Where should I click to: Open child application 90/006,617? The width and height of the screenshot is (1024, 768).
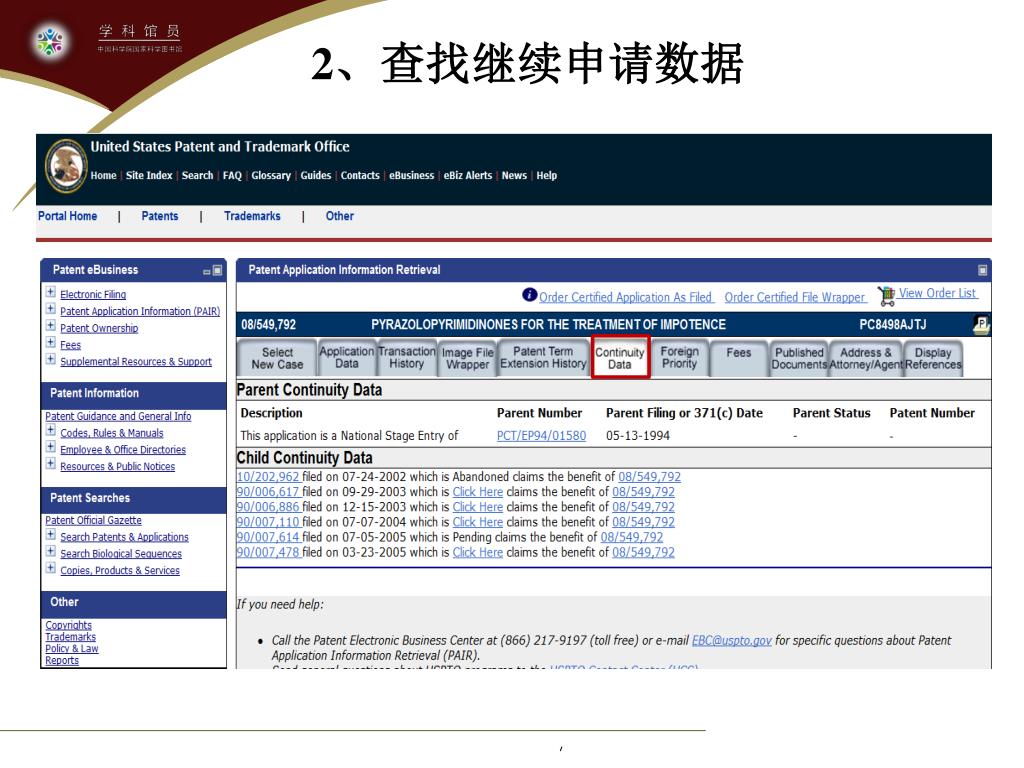coord(268,492)
